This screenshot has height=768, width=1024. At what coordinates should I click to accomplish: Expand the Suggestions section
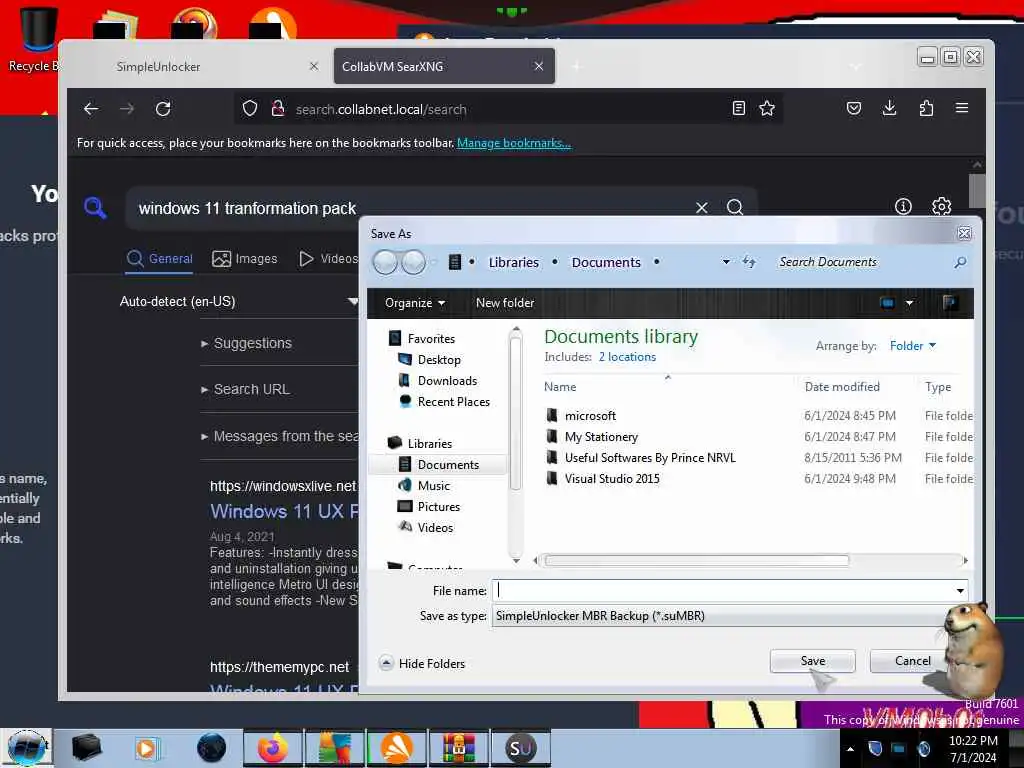click(247, 344)
